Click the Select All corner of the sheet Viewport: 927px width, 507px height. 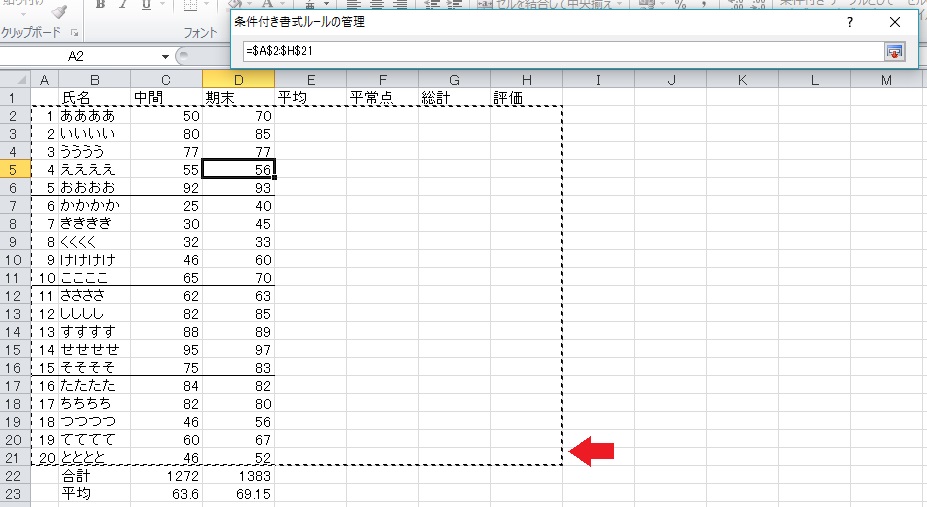click(x=15, y=79)
